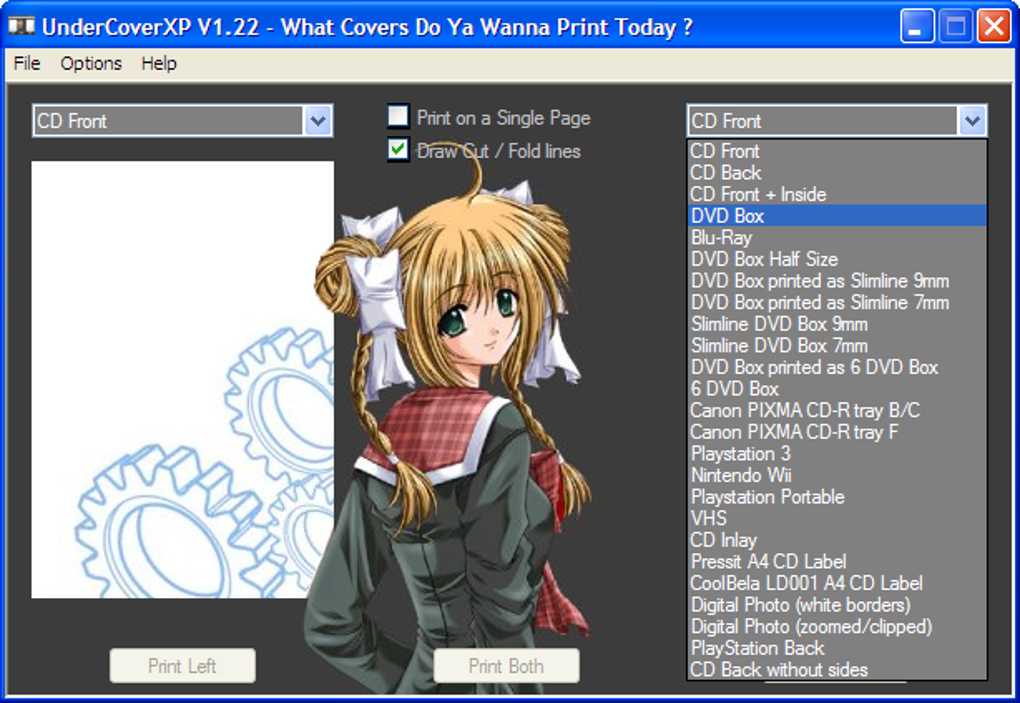This screenshot has width=1020, height=703.
Task: Choose the VHS option
Action: click(x=709, y=518)
